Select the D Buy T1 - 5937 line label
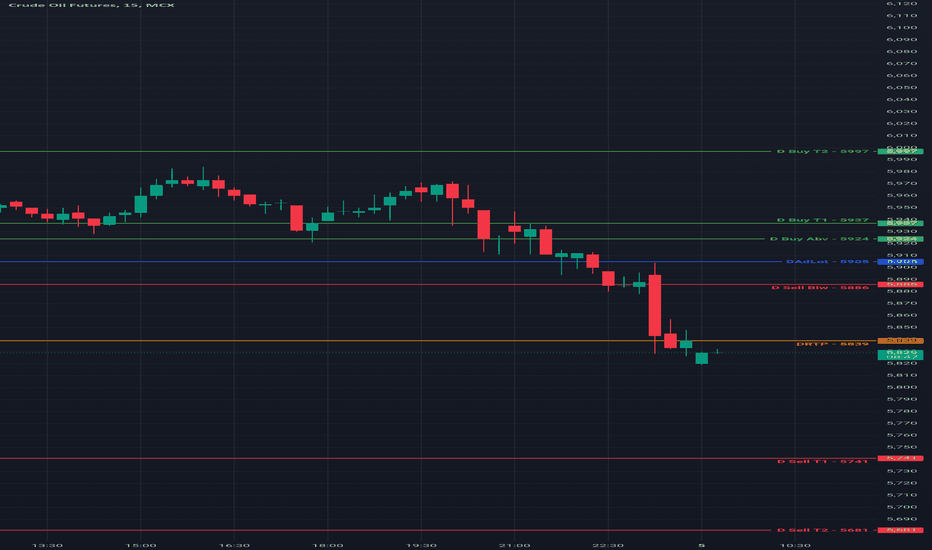Image resolution: width=932 pixels, height=550 pixels. click(x=823, y=220)
